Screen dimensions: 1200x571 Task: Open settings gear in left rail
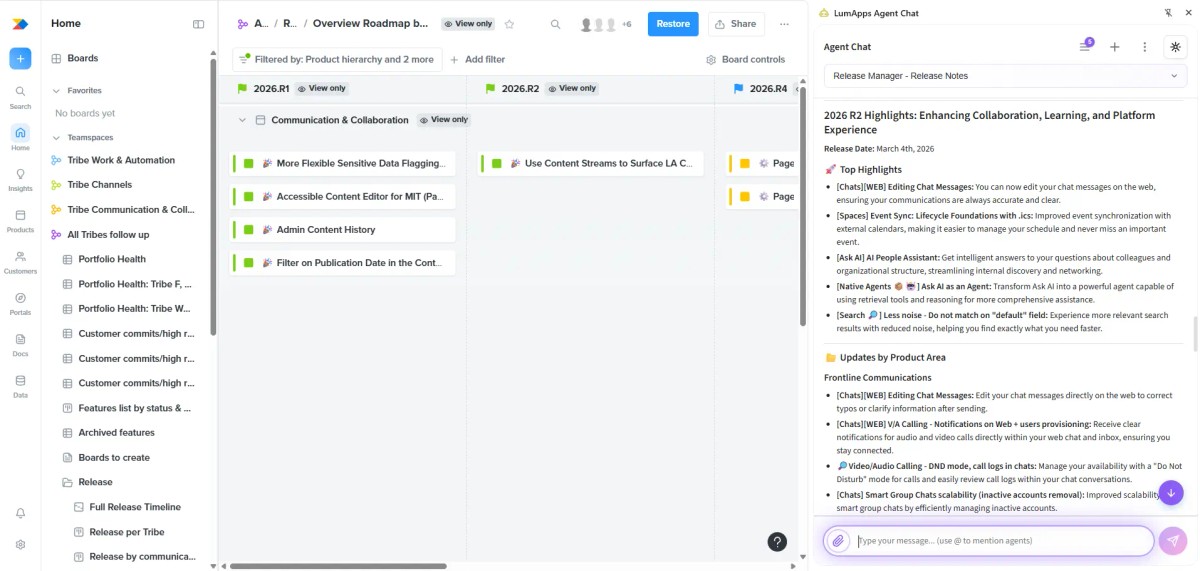pos(20,545)
